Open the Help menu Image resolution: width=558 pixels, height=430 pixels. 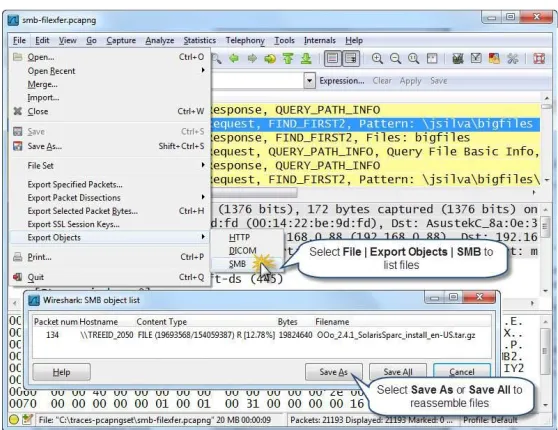(354, 41)
